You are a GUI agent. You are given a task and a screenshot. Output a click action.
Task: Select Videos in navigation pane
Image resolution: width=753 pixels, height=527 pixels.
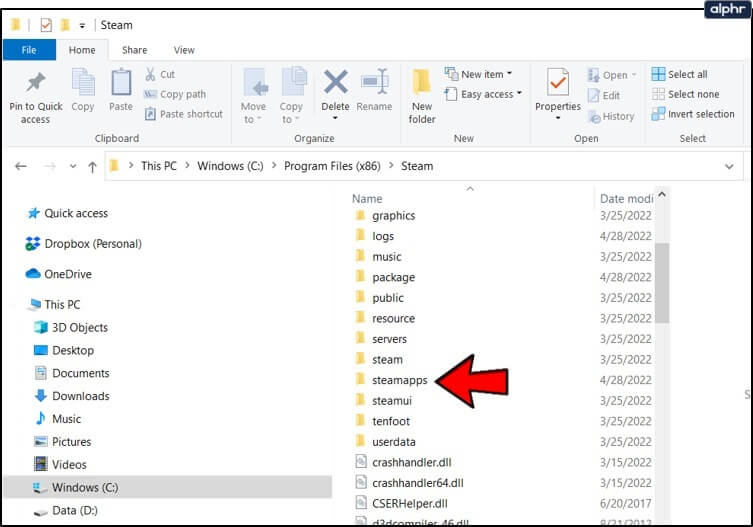(x=61, y=465)
